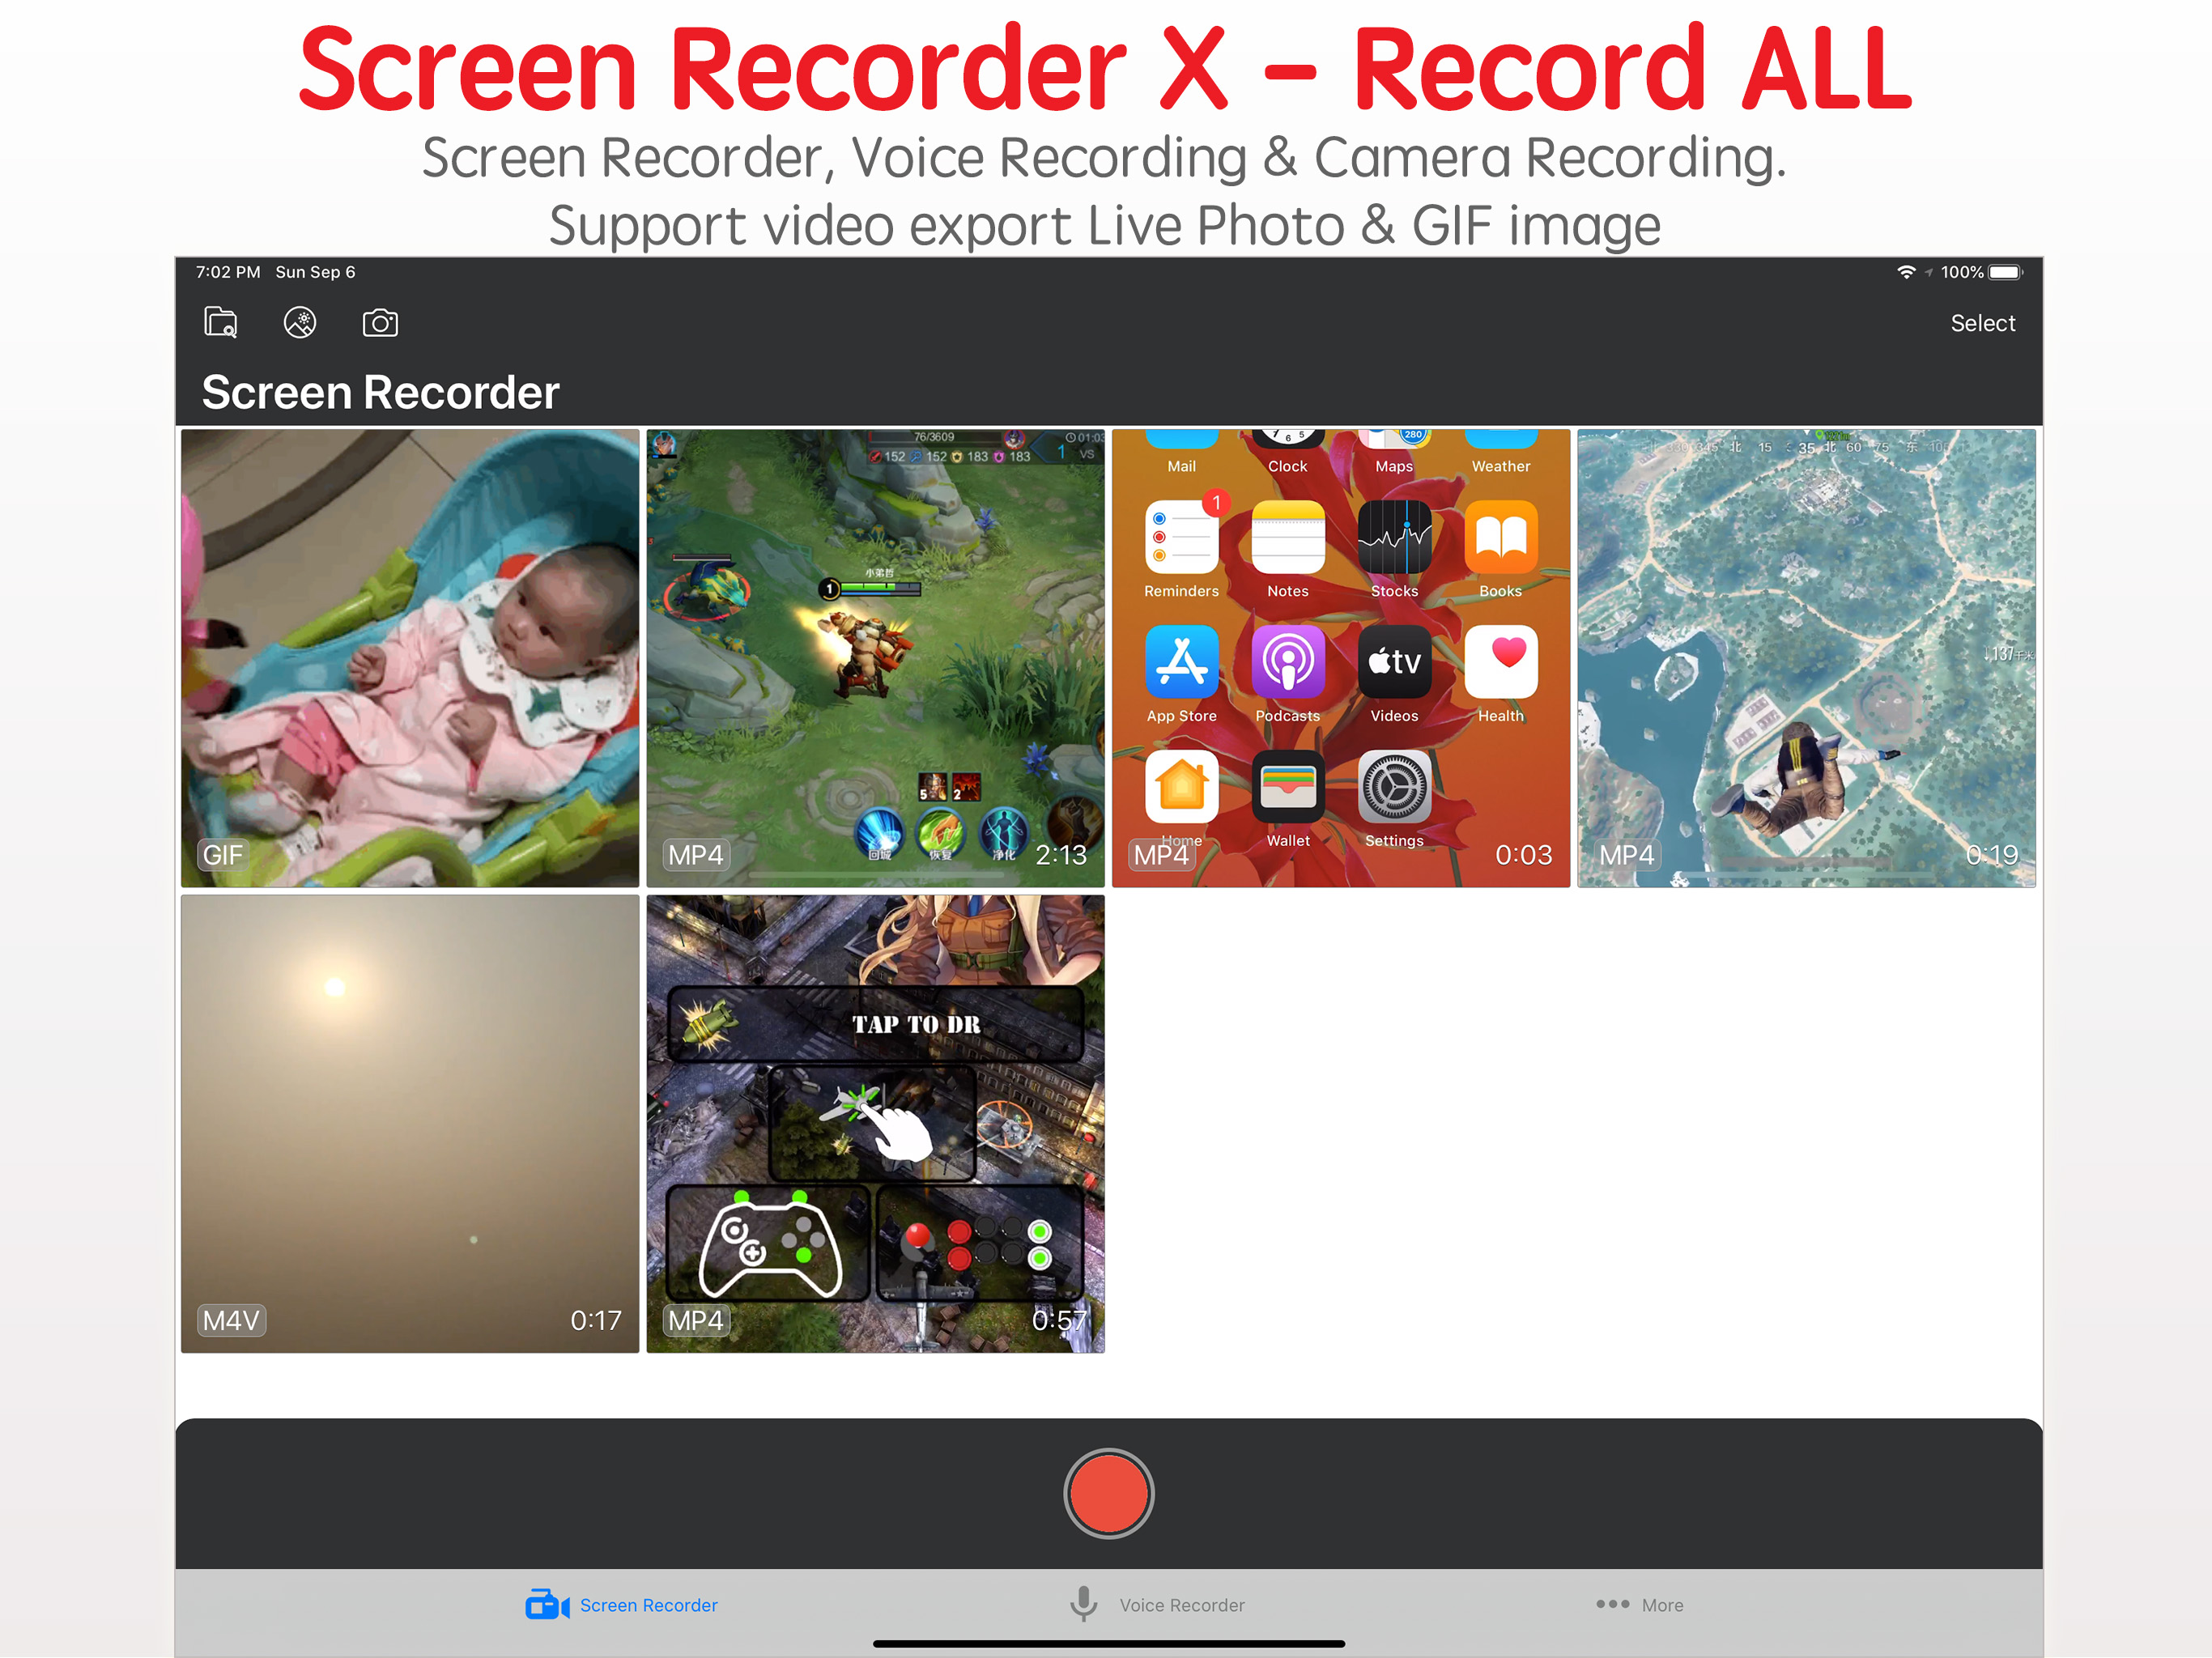The height and width of the screenshot is (1658, 2212).
Task: Open the baby GIF thumbnail
Action: (410, 658)
